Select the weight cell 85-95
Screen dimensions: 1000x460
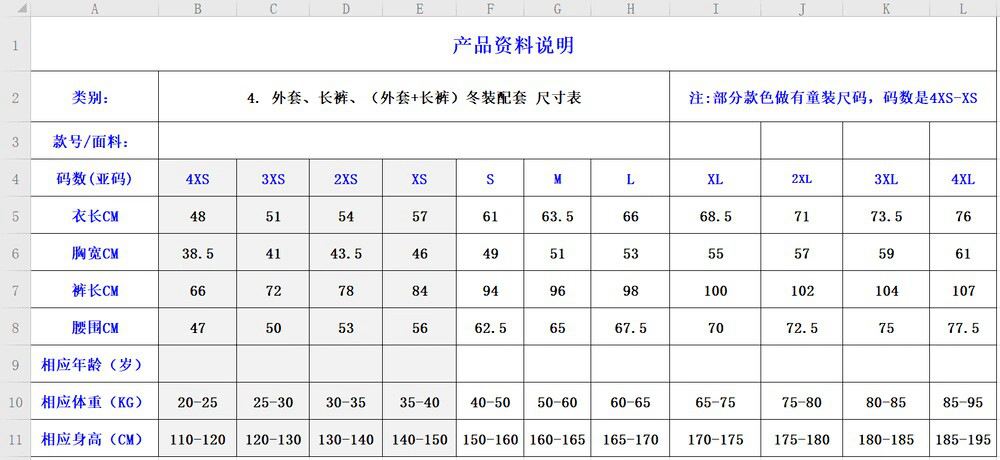coord(964,401)
